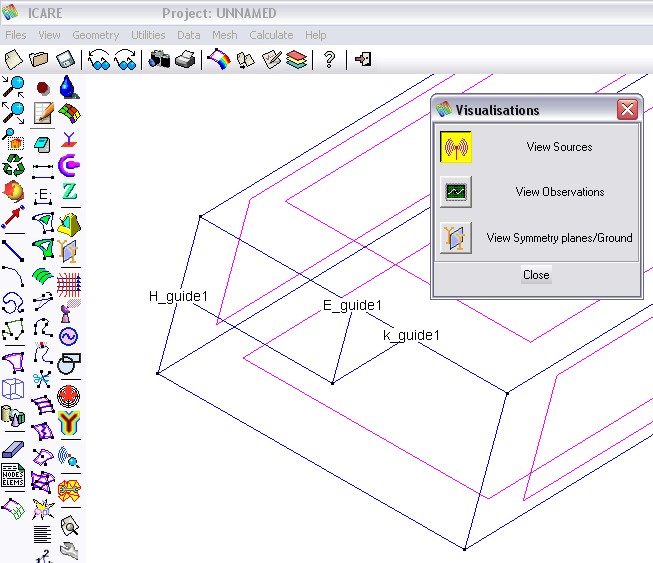Click the Visualisations dialog title bar
Viewport: 653px width, 563px height.
525,110
